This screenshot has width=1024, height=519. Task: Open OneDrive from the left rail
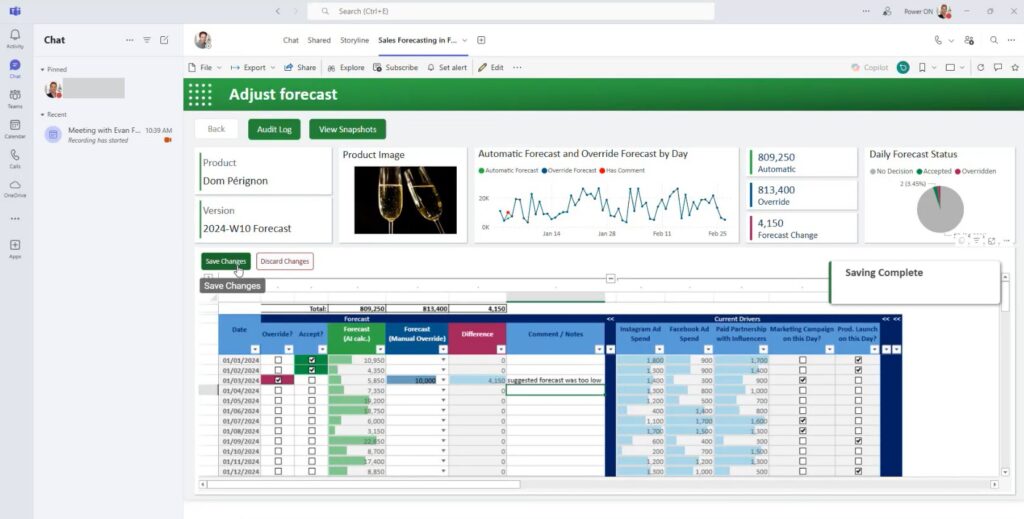[15, 186]
